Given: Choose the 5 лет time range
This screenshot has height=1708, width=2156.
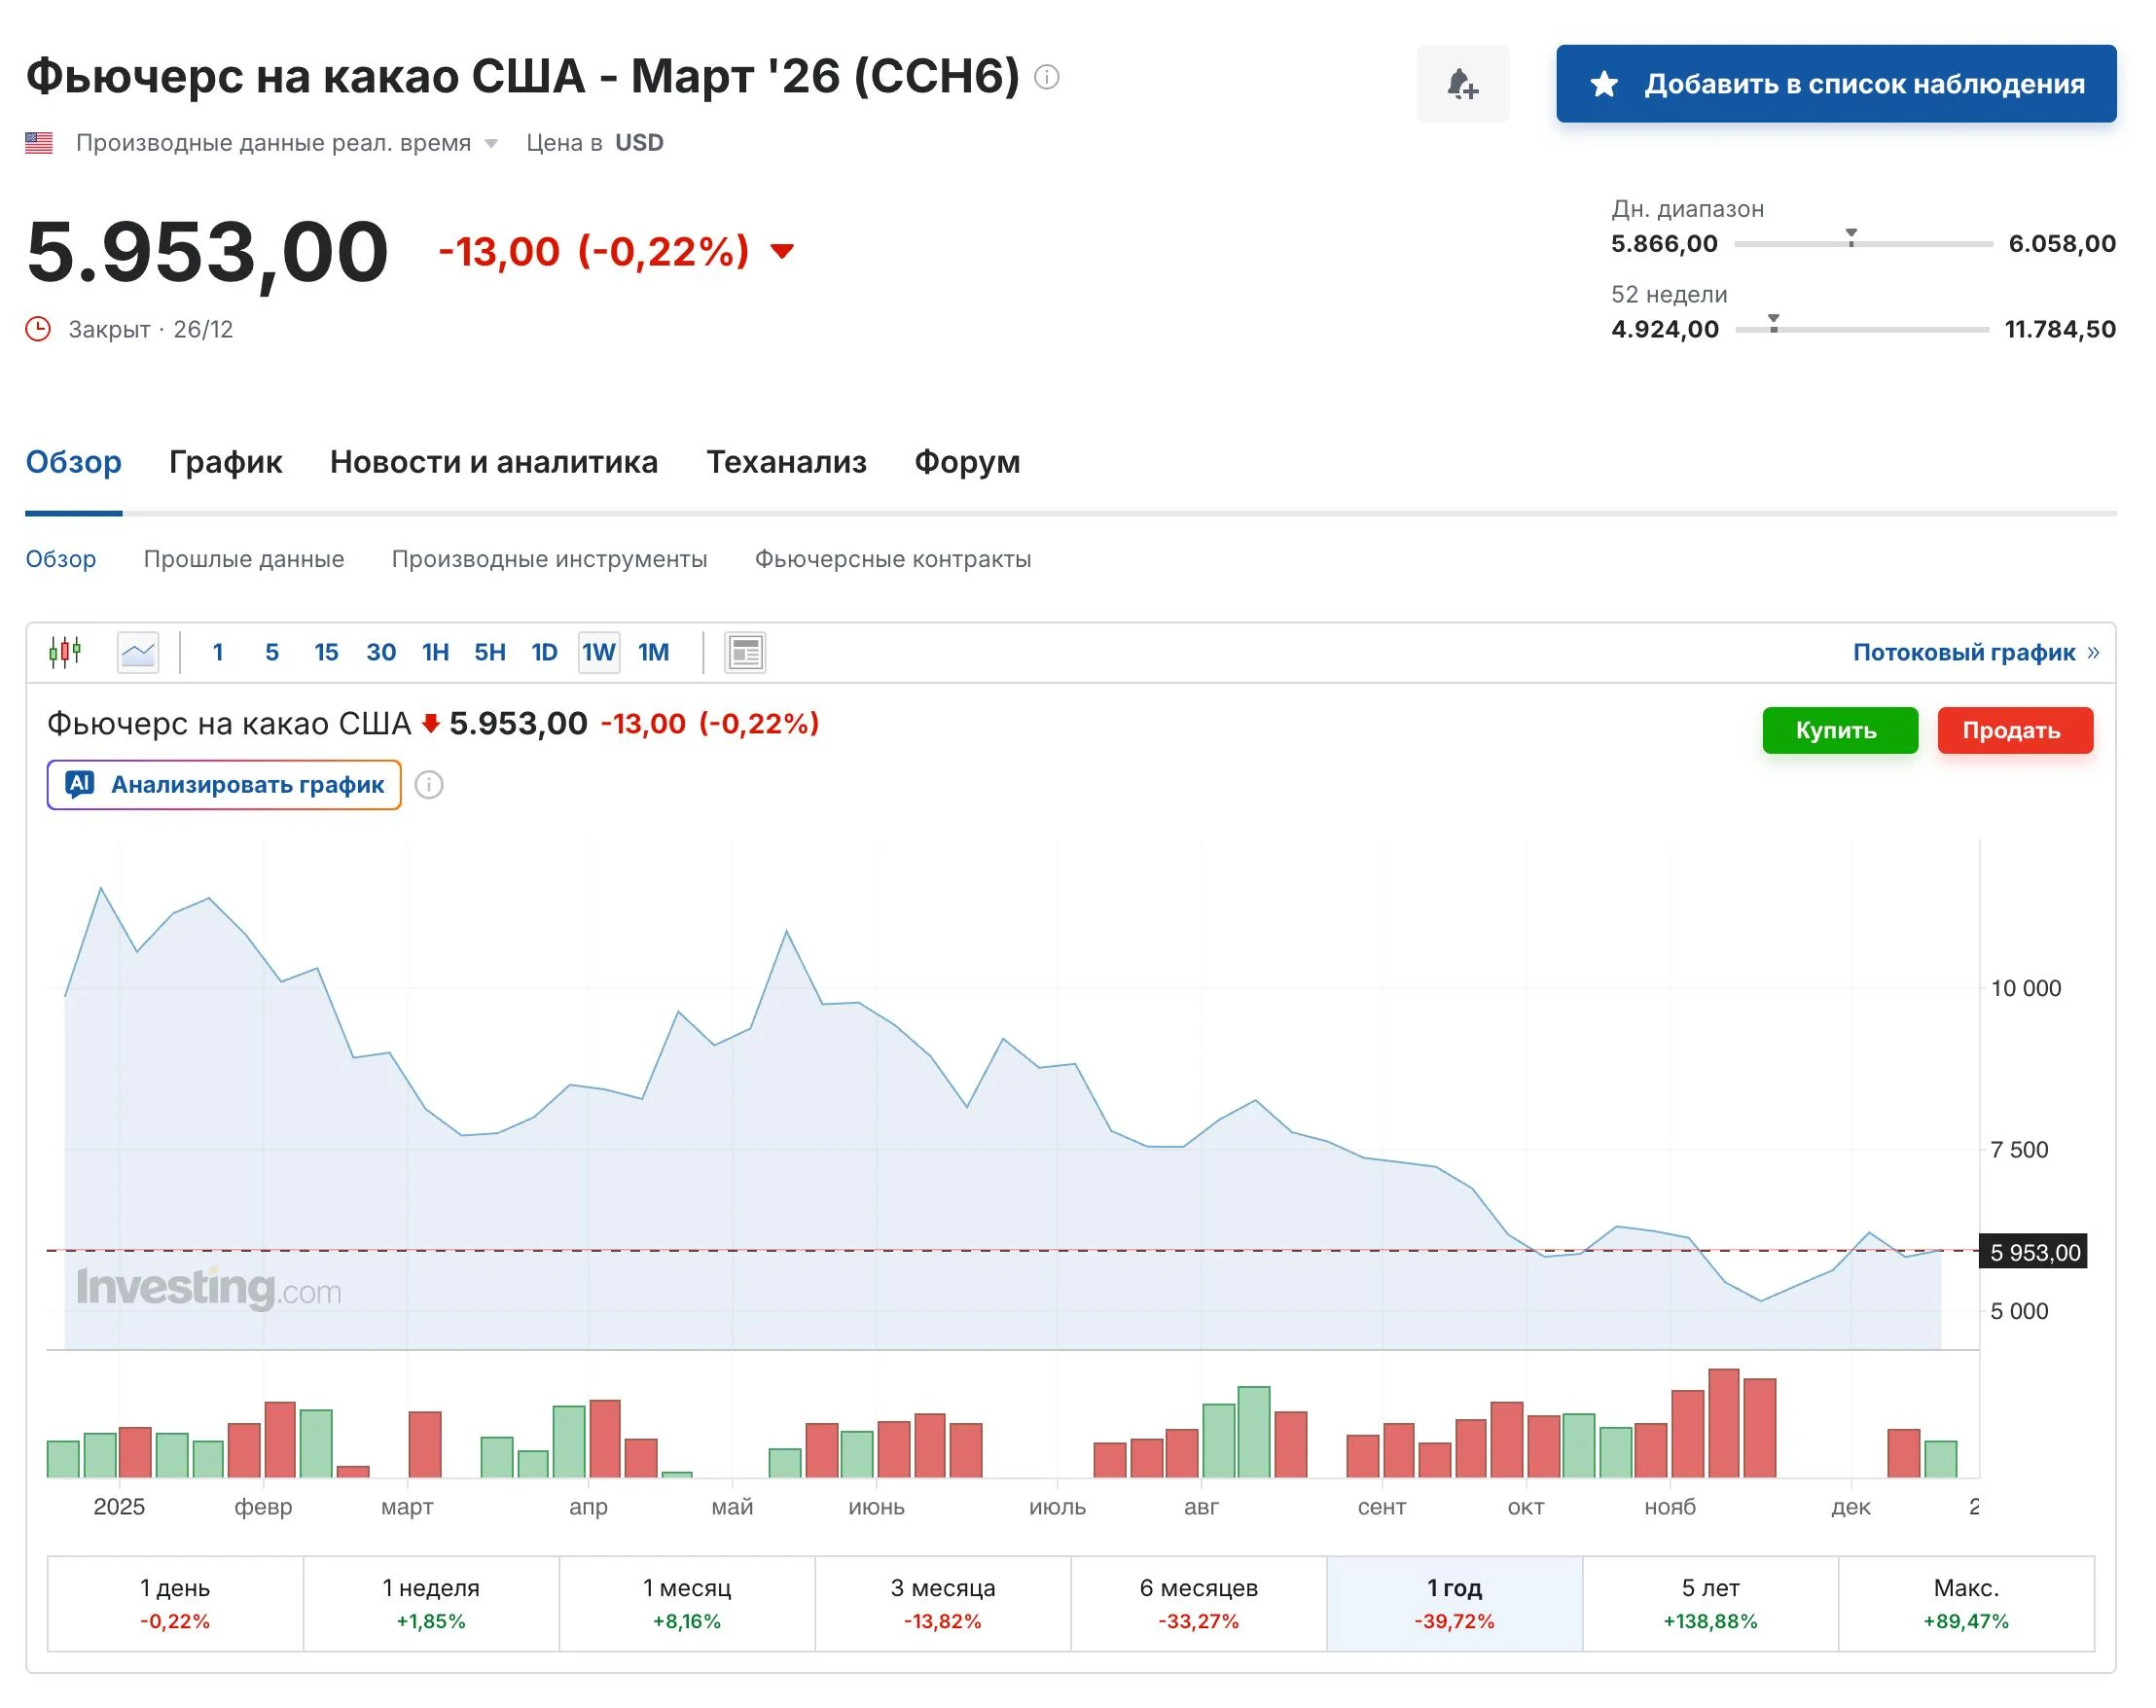Looking at the screenshot, I should [x=1709, y=1602].
